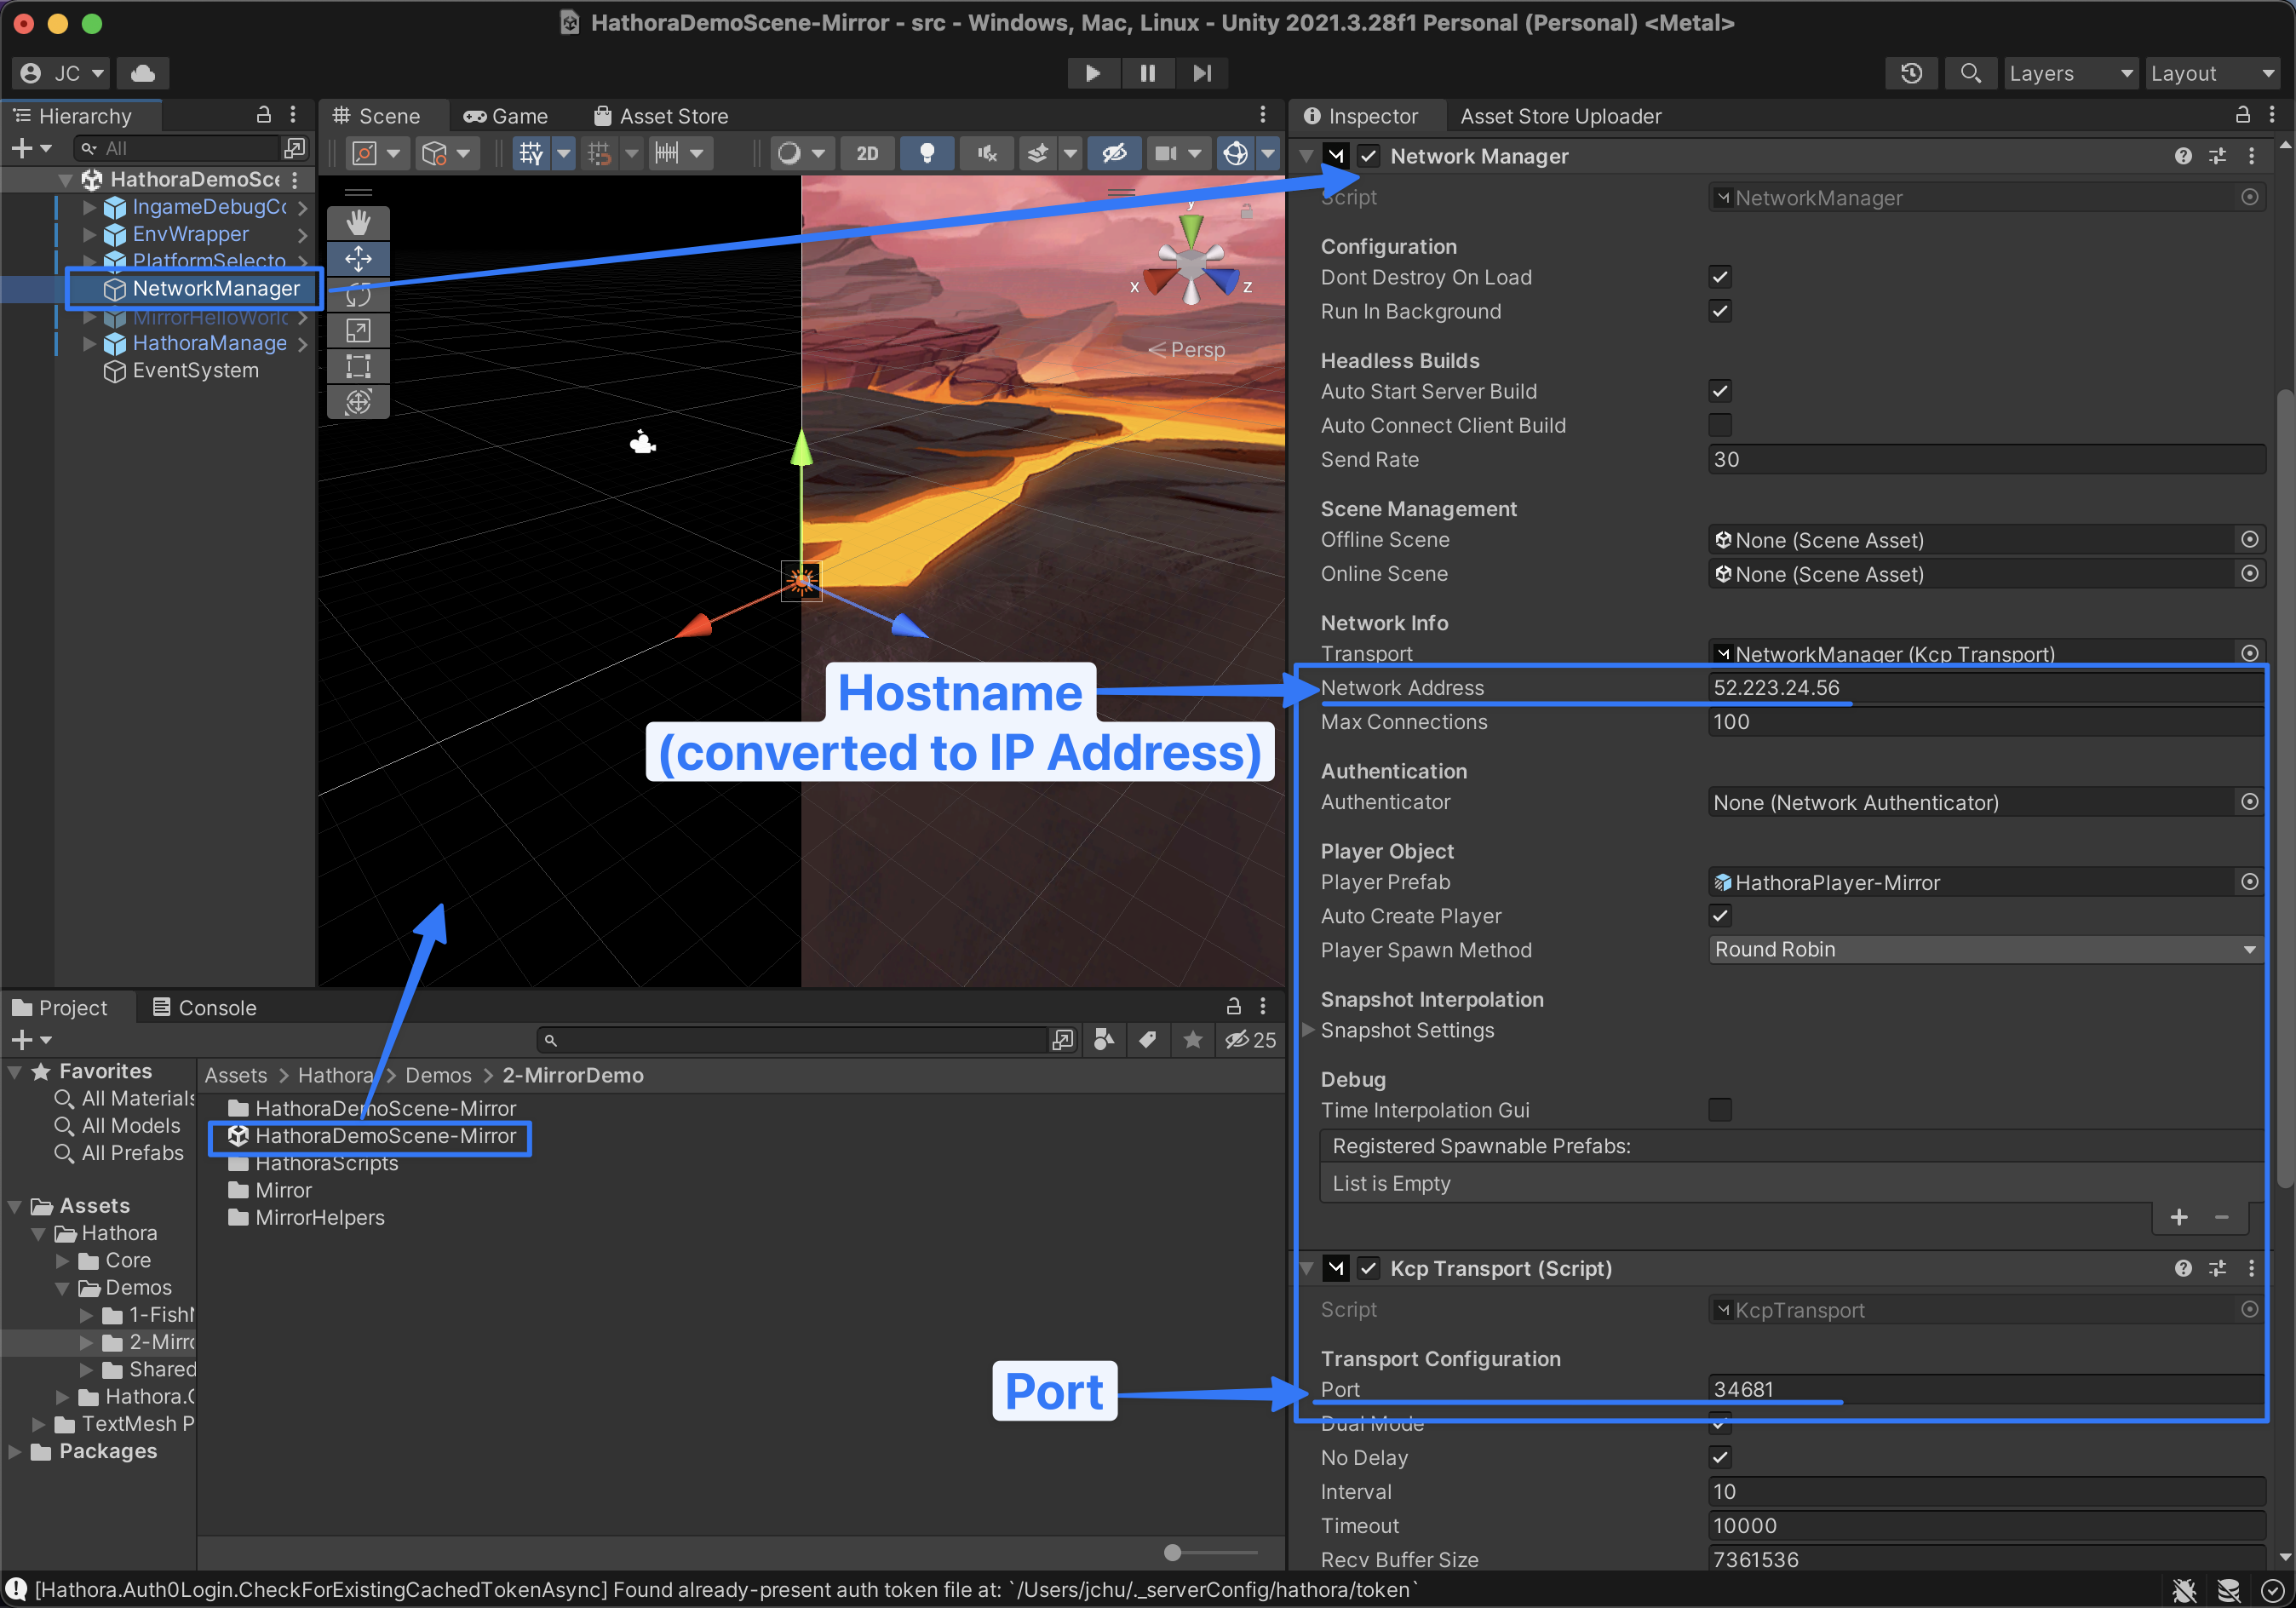Expand the Core folder in Project tree
This screenshot has height=1608, width=2296.
point(63,1260)
